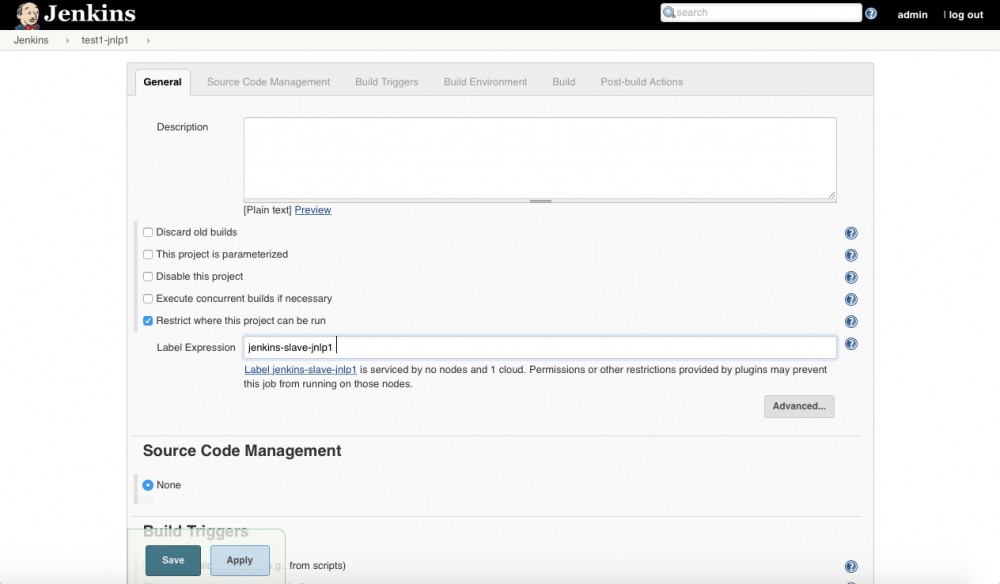Uncheck Restrict where this project can be run
The image size is (1000, 584).
(147, 321)
